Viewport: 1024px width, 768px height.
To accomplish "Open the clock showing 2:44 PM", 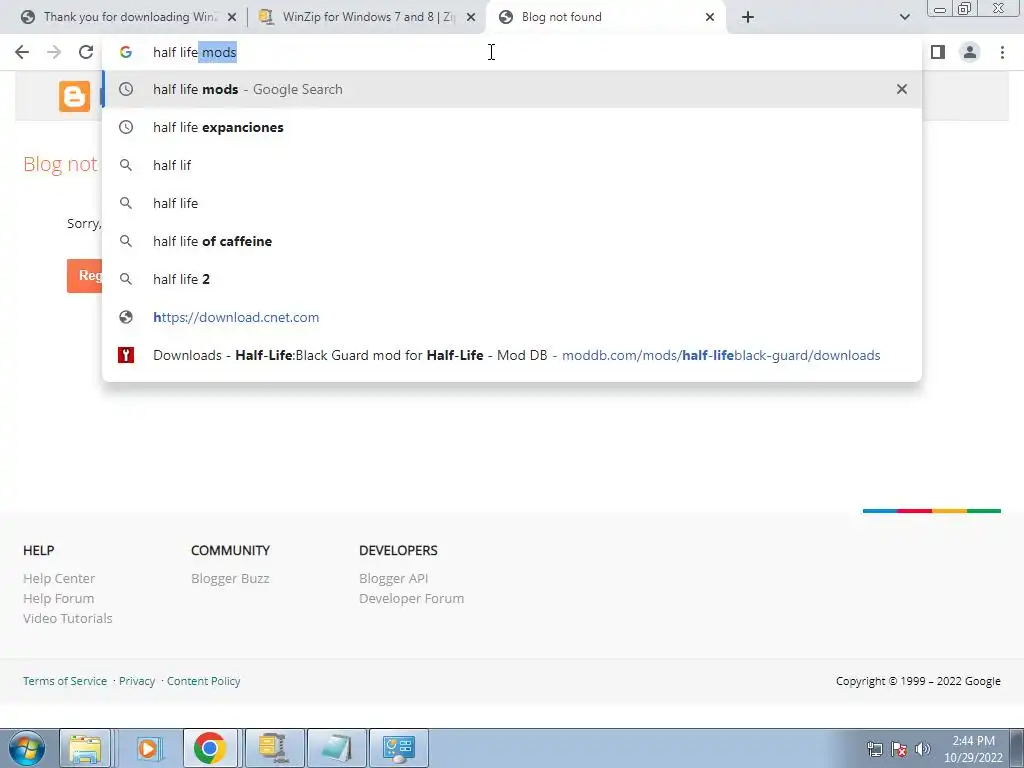I will pyautogui.click(x=973, y=749).
